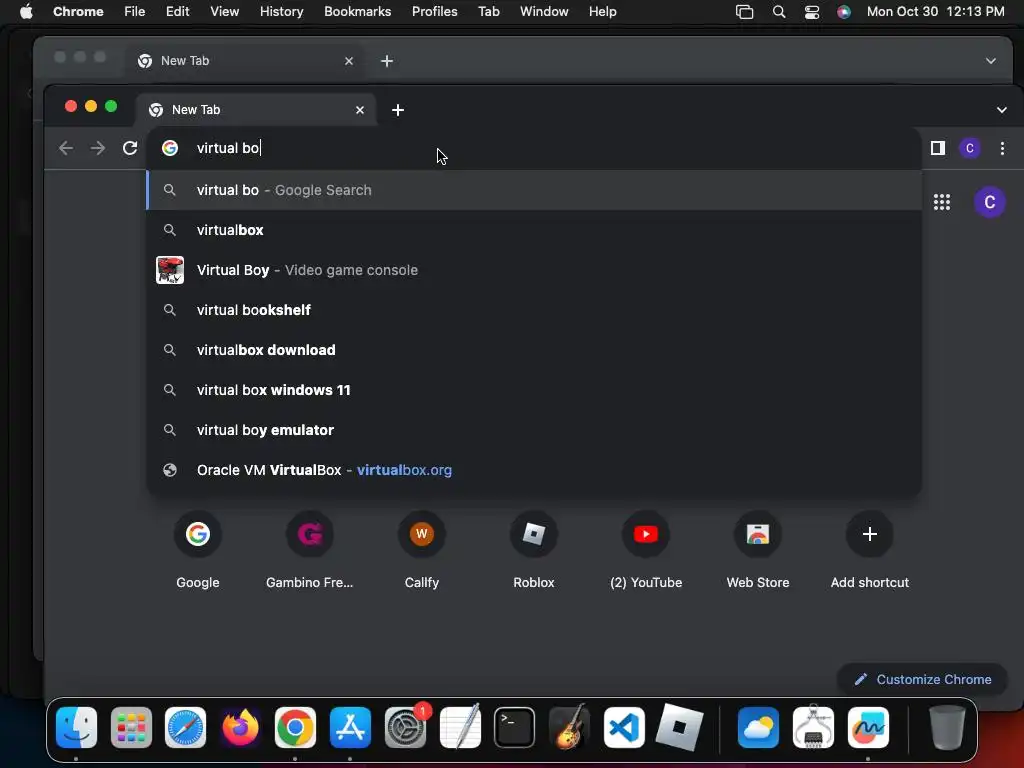Image resolution: width=1024 pixels, height=768 pixels.
Task: Select the front window's New Tab tab
Action: tap(256, 110)
